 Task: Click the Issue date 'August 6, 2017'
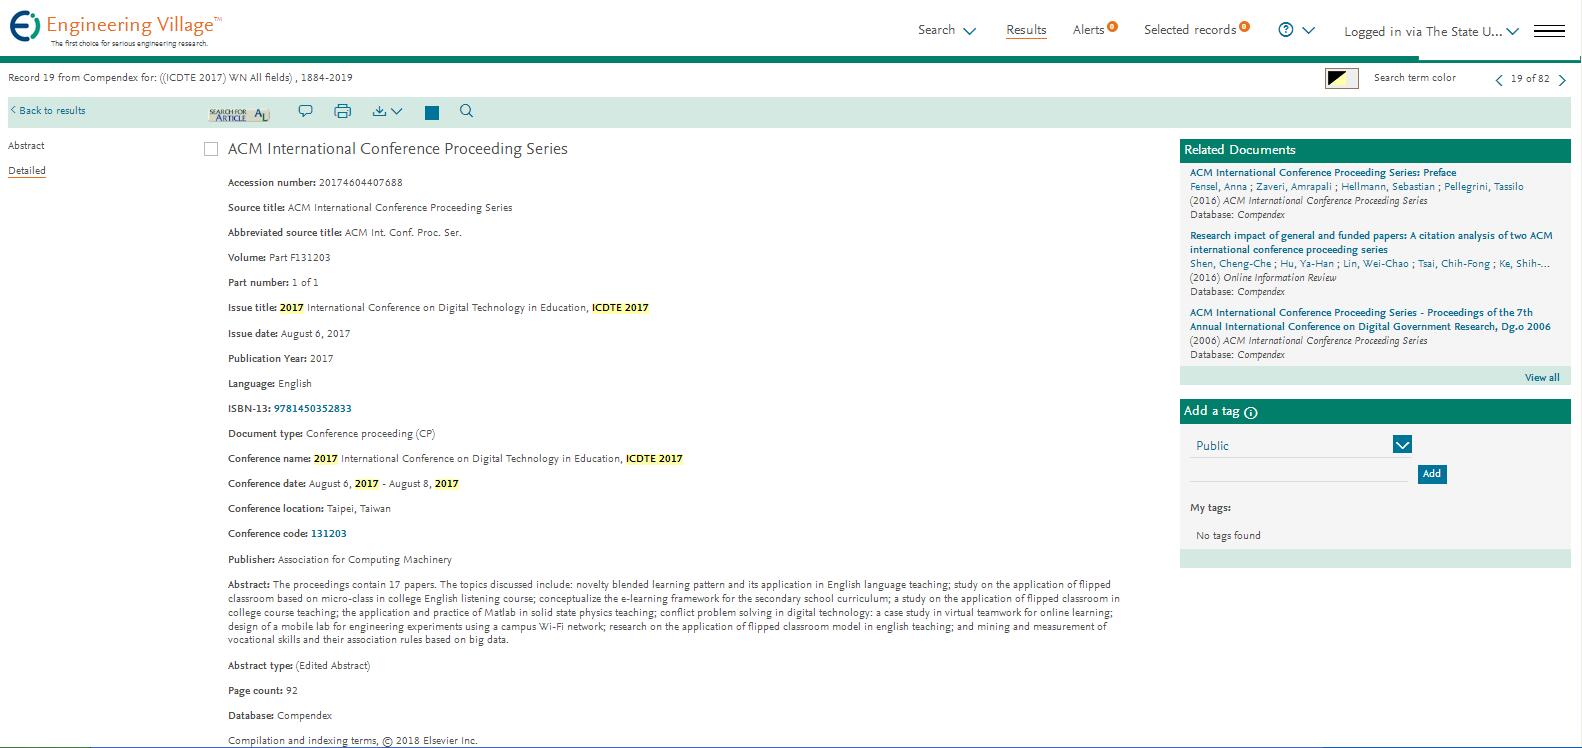316,334
